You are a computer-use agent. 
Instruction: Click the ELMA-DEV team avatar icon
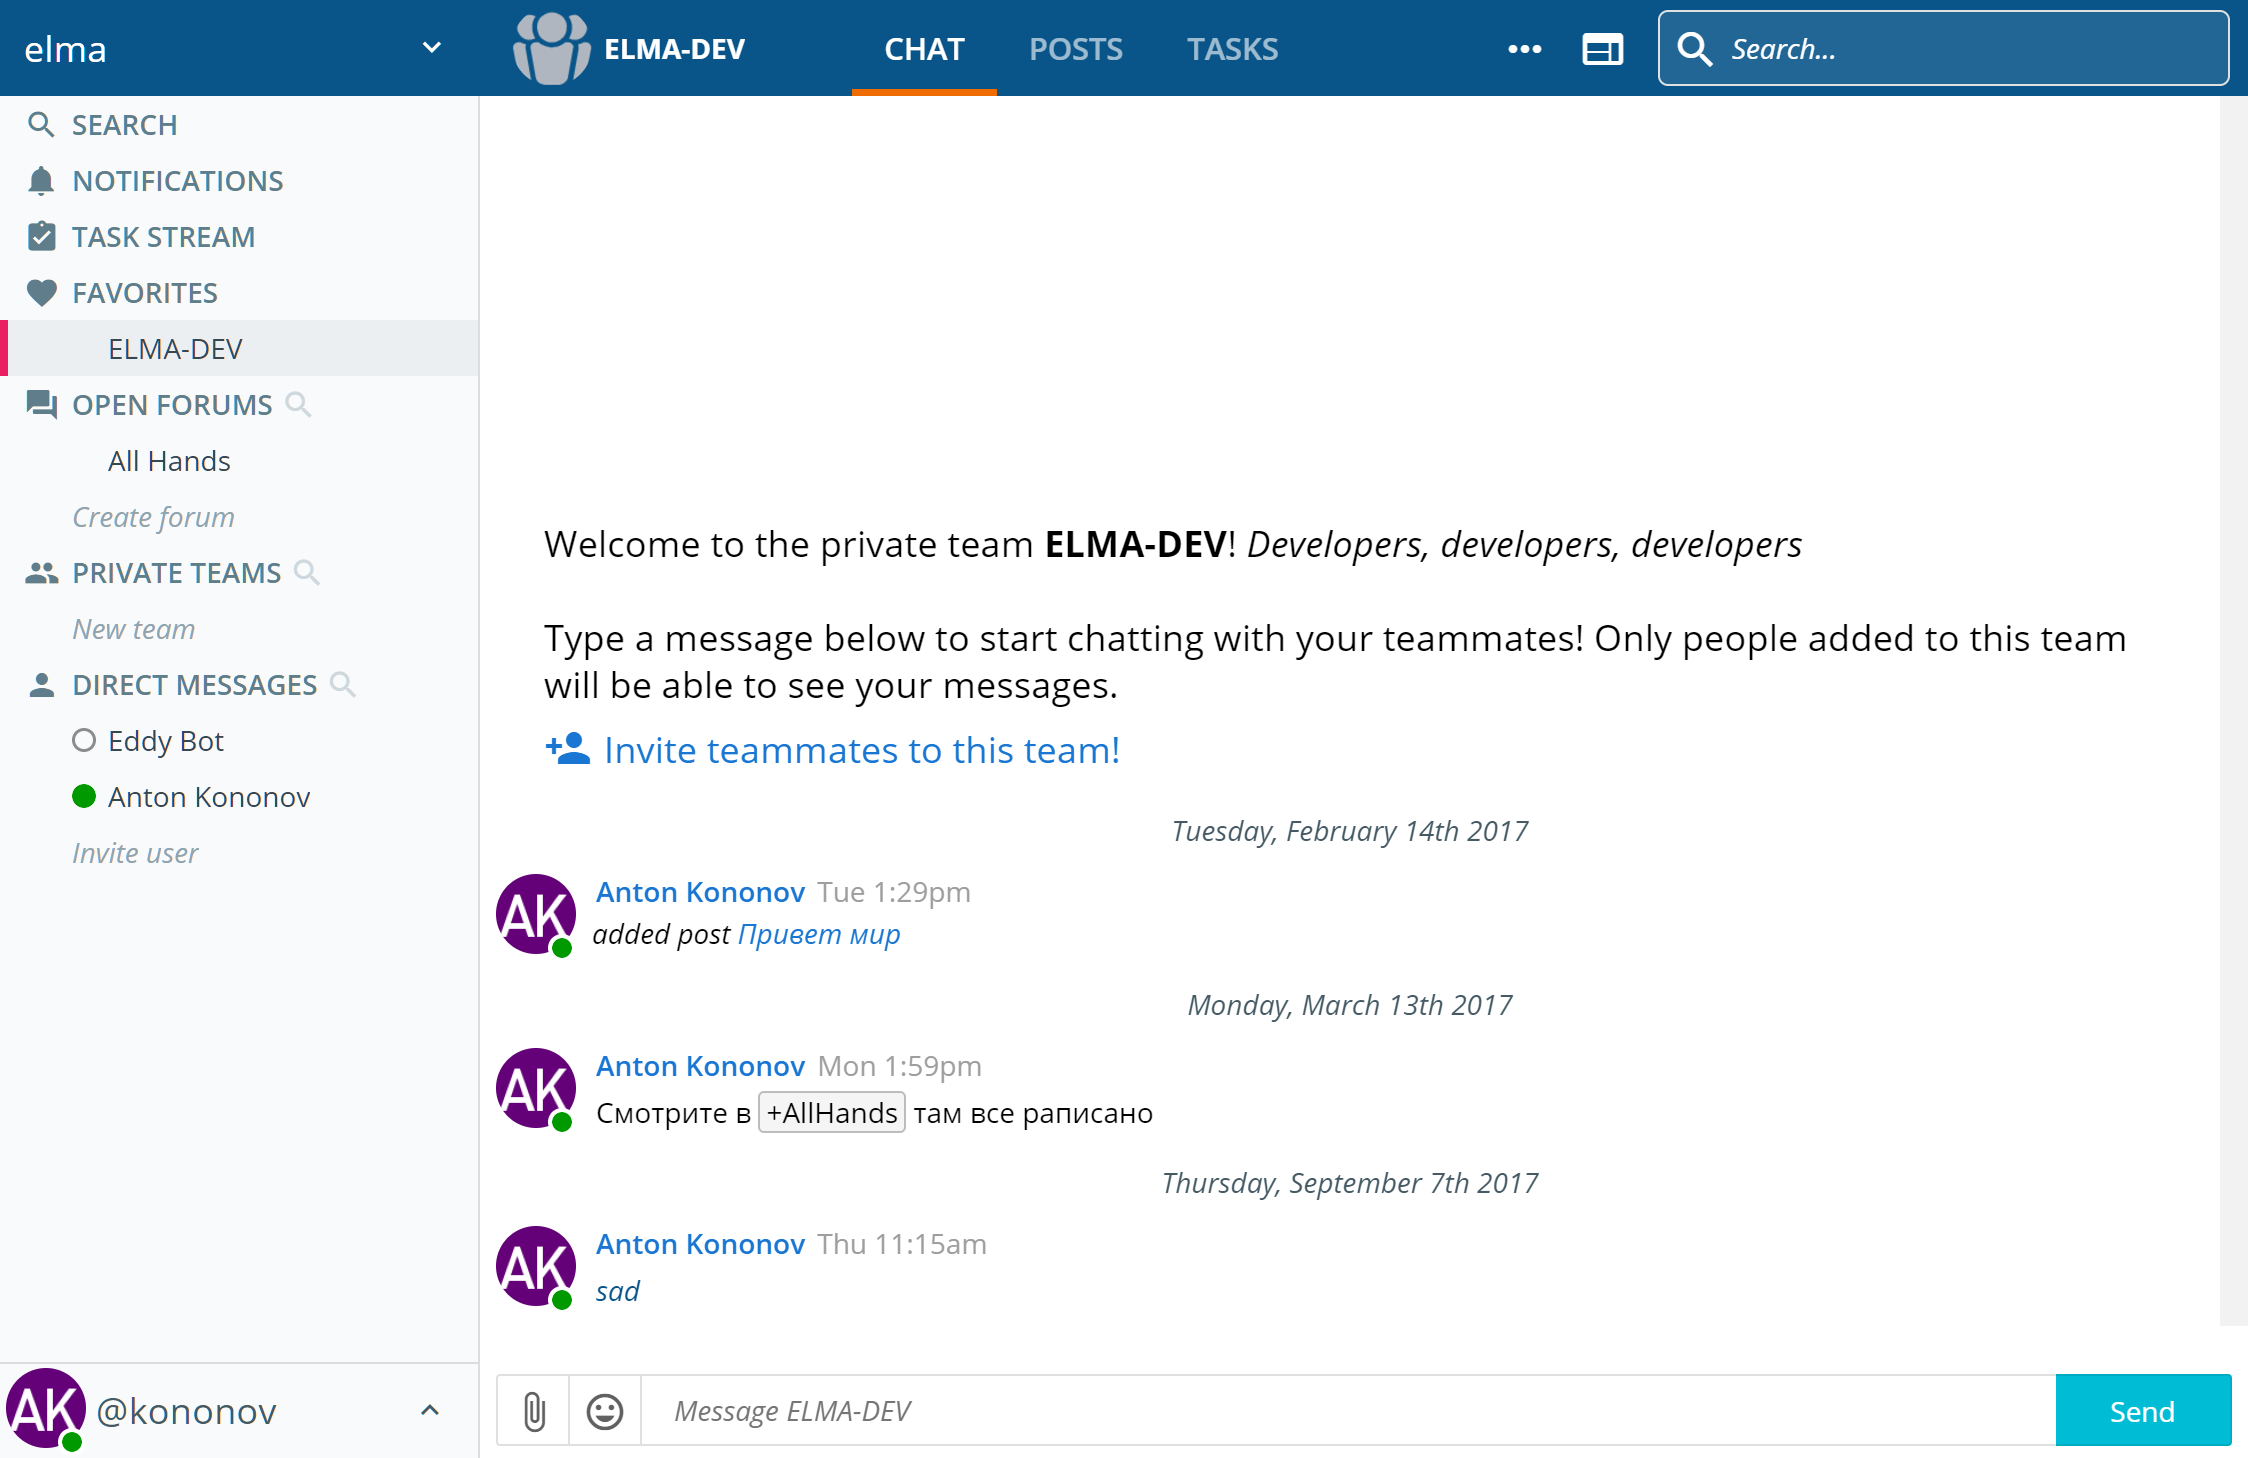coord(551,49)
